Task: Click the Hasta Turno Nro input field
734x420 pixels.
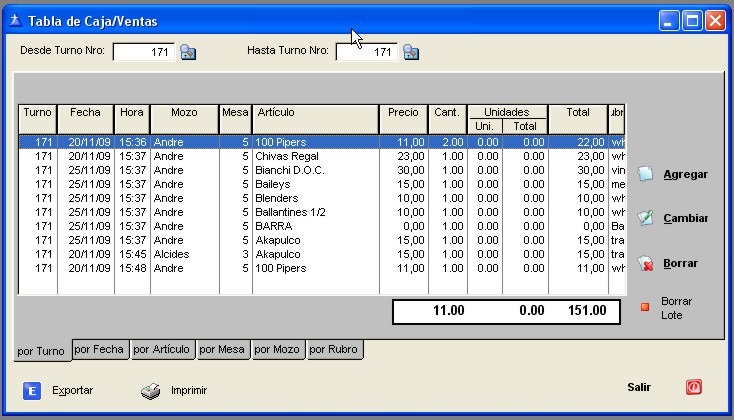Action: click(366, 52)
